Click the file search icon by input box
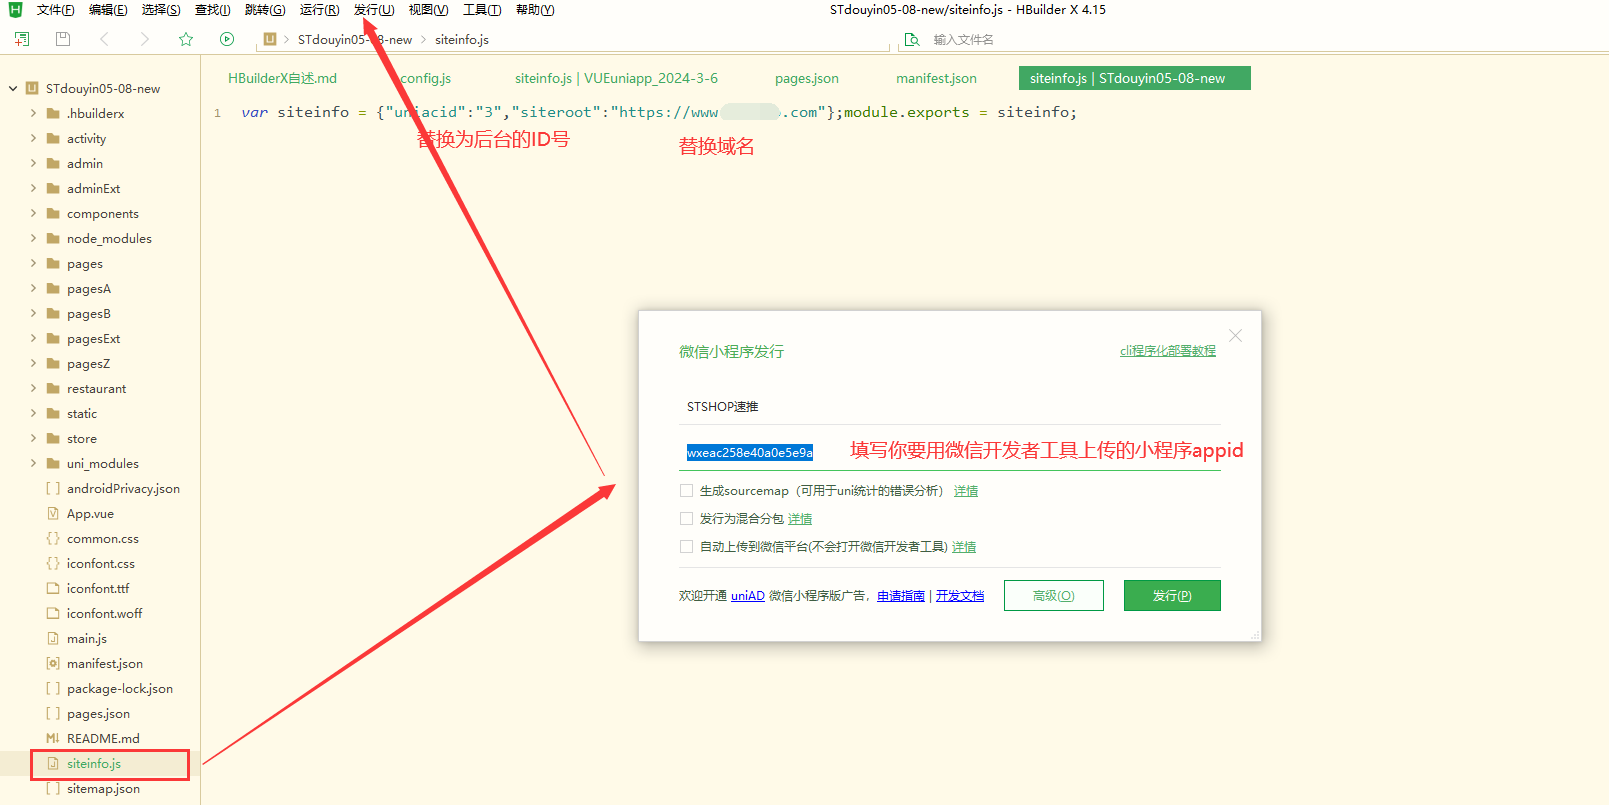 click(912, 40)
